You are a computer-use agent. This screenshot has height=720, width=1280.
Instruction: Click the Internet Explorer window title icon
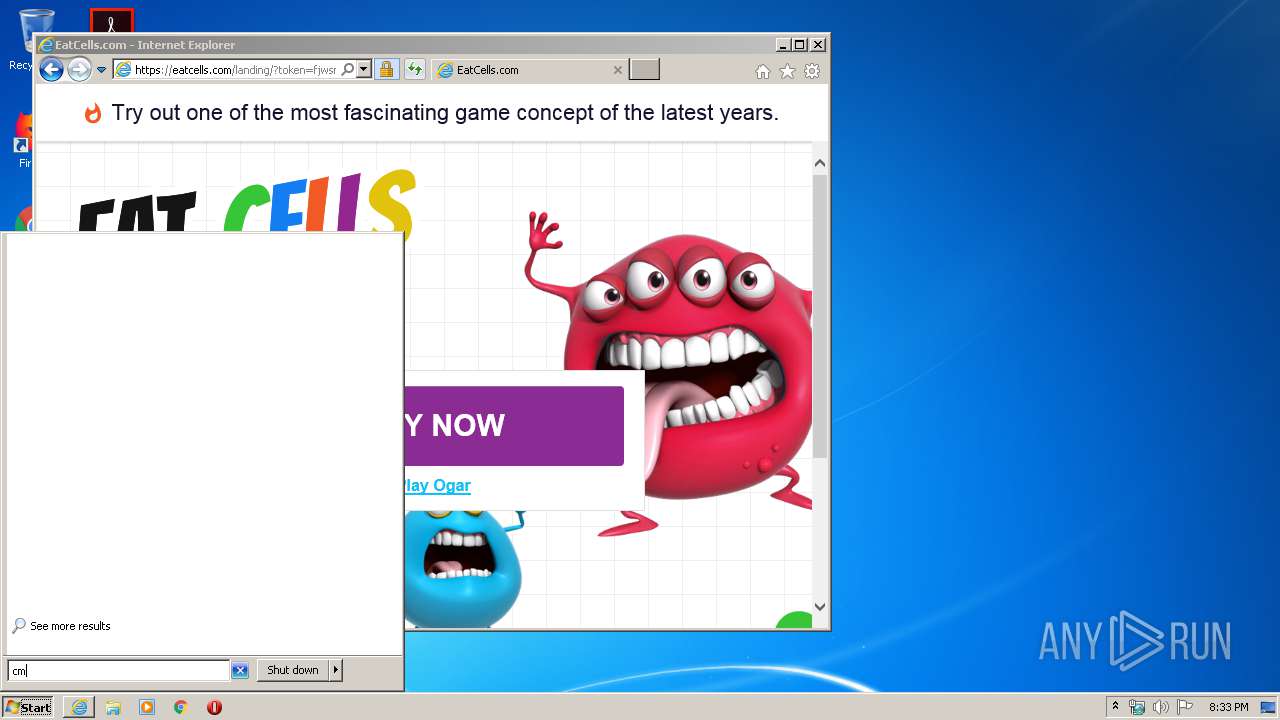(45, 45)
